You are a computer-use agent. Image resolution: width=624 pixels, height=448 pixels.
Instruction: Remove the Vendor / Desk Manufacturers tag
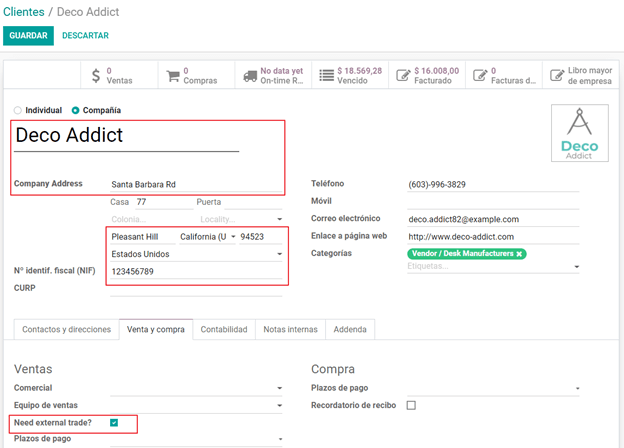tap(520, 254)
